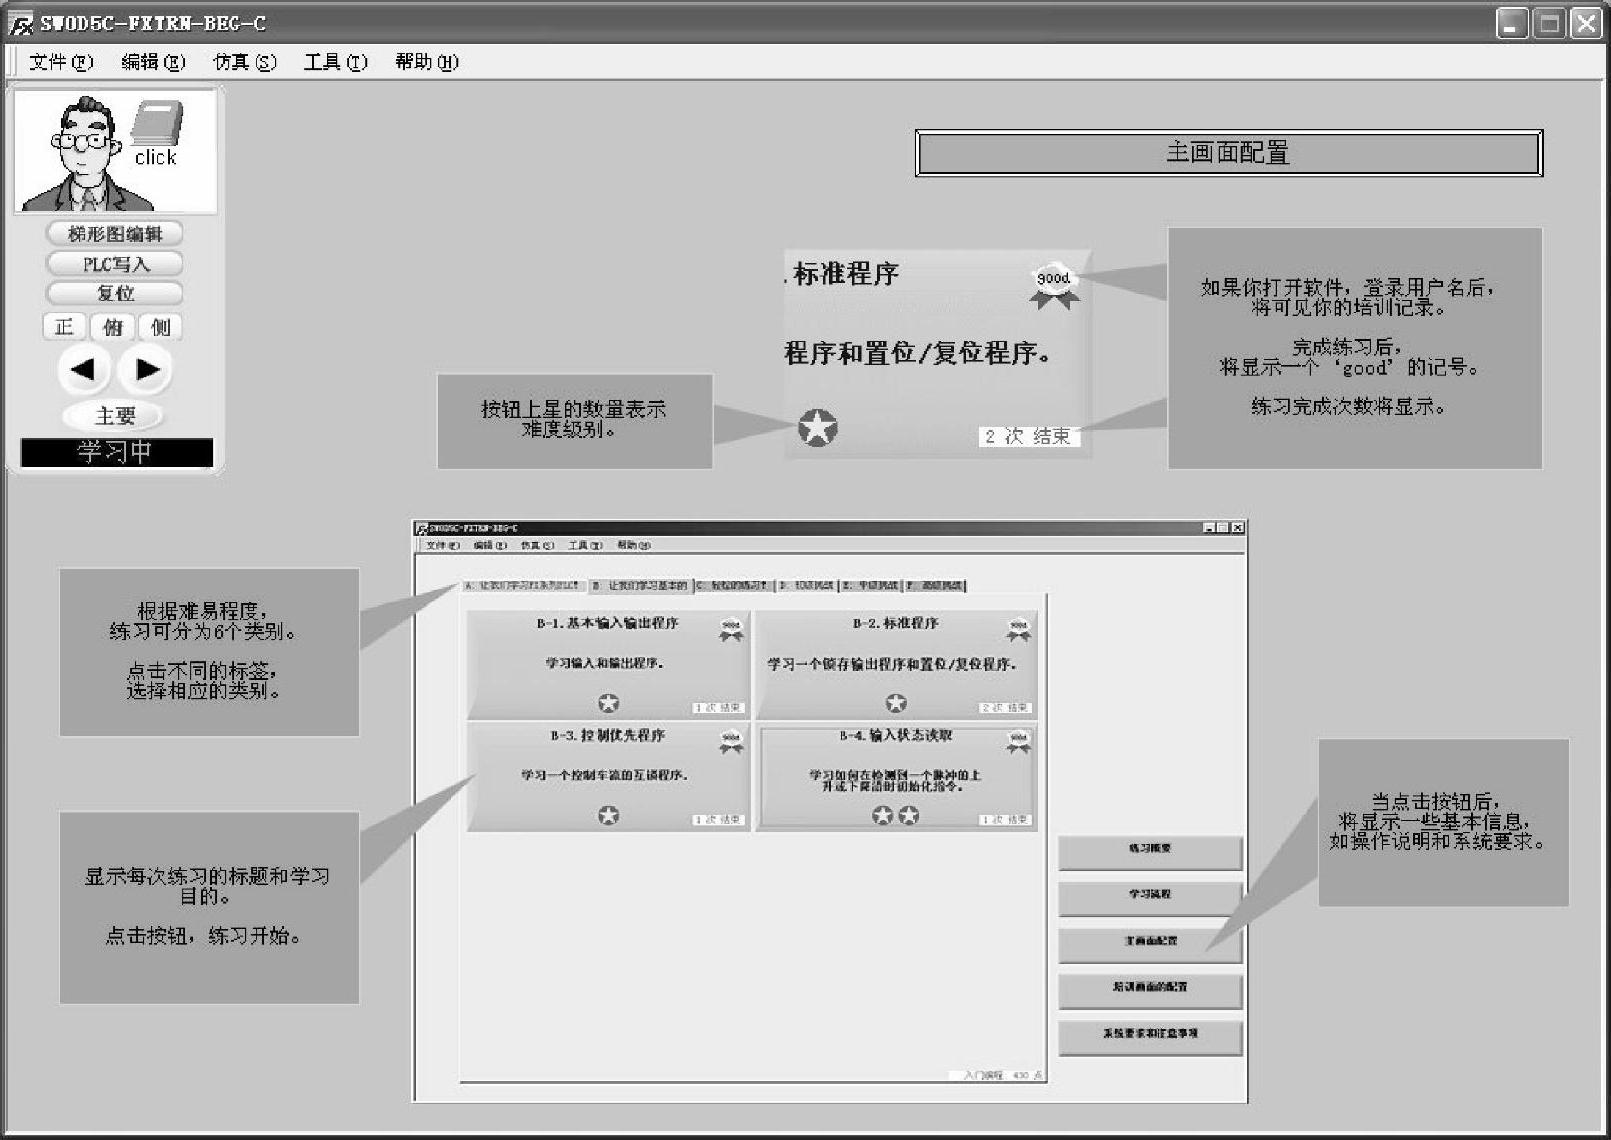Image resolution: width=1611 pixels, height=1140 pixels.
Task: Open the 帮助(H) menu
Action: pyautogui.click(x=427, y=62)
